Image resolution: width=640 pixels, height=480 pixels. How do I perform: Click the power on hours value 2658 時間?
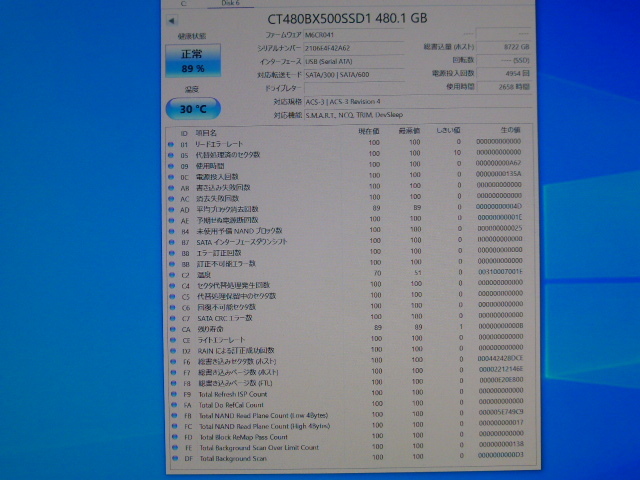tap(504, 87)
